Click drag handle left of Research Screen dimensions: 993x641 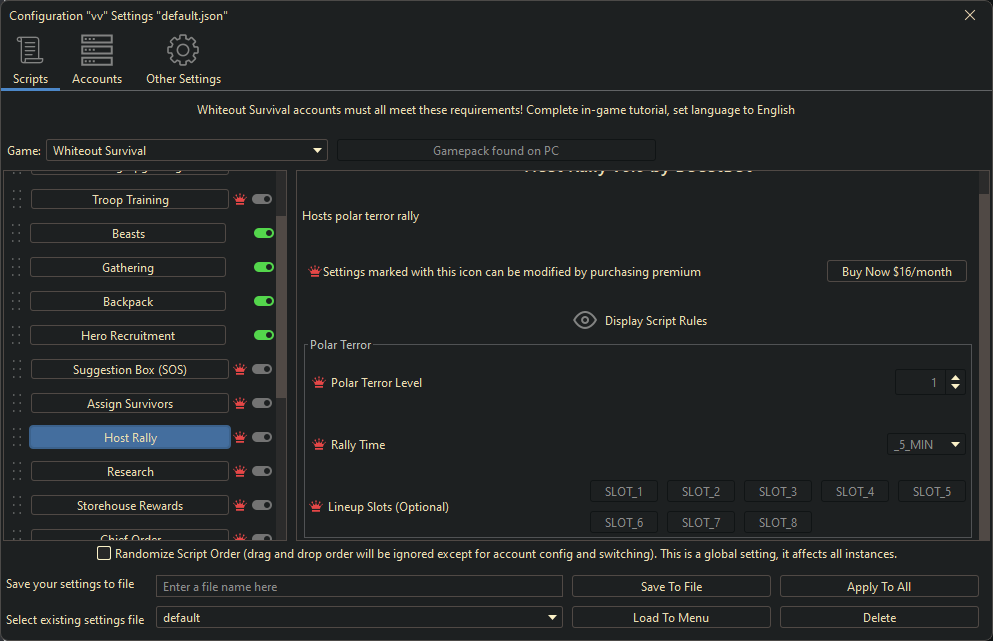click(x=16, y=471)
